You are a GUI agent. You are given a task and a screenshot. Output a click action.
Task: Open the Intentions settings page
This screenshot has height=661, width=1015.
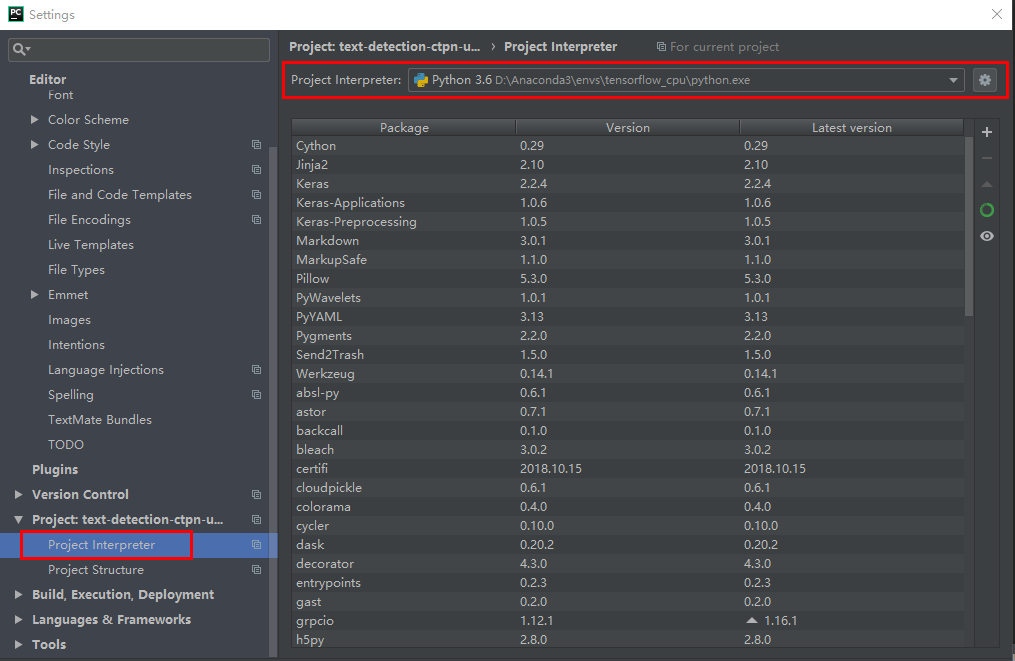click(76, 345)
